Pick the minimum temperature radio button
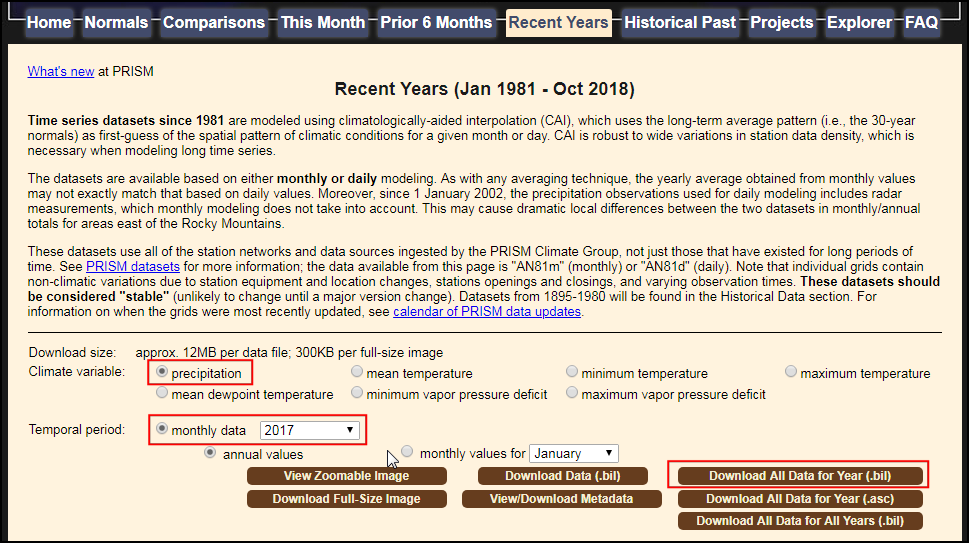This screenshot has width=969, height=543. pos(572,372)
